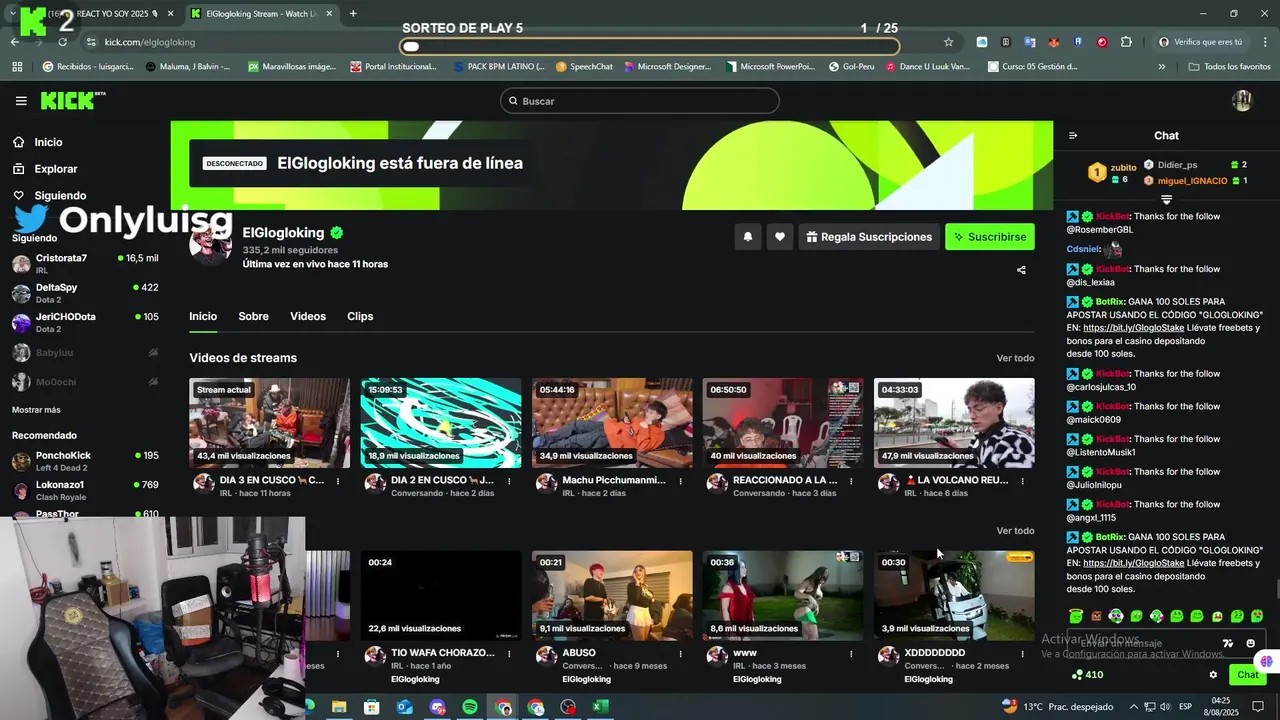Click the Buscar search field
The width and height of the screenshot is (1280, 720).
pyautogui.click(x=640, y=101)
